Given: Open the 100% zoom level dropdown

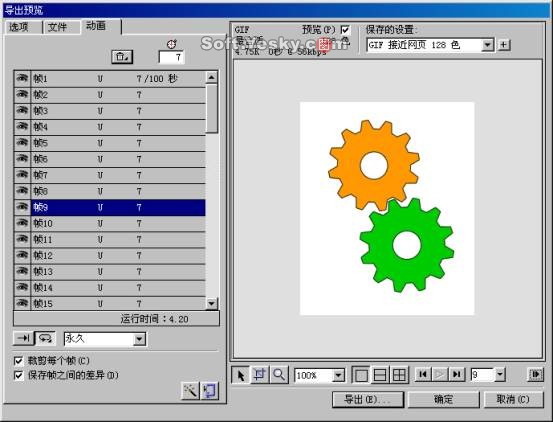Looking at the screenshot, I should (x=338, y=375).
